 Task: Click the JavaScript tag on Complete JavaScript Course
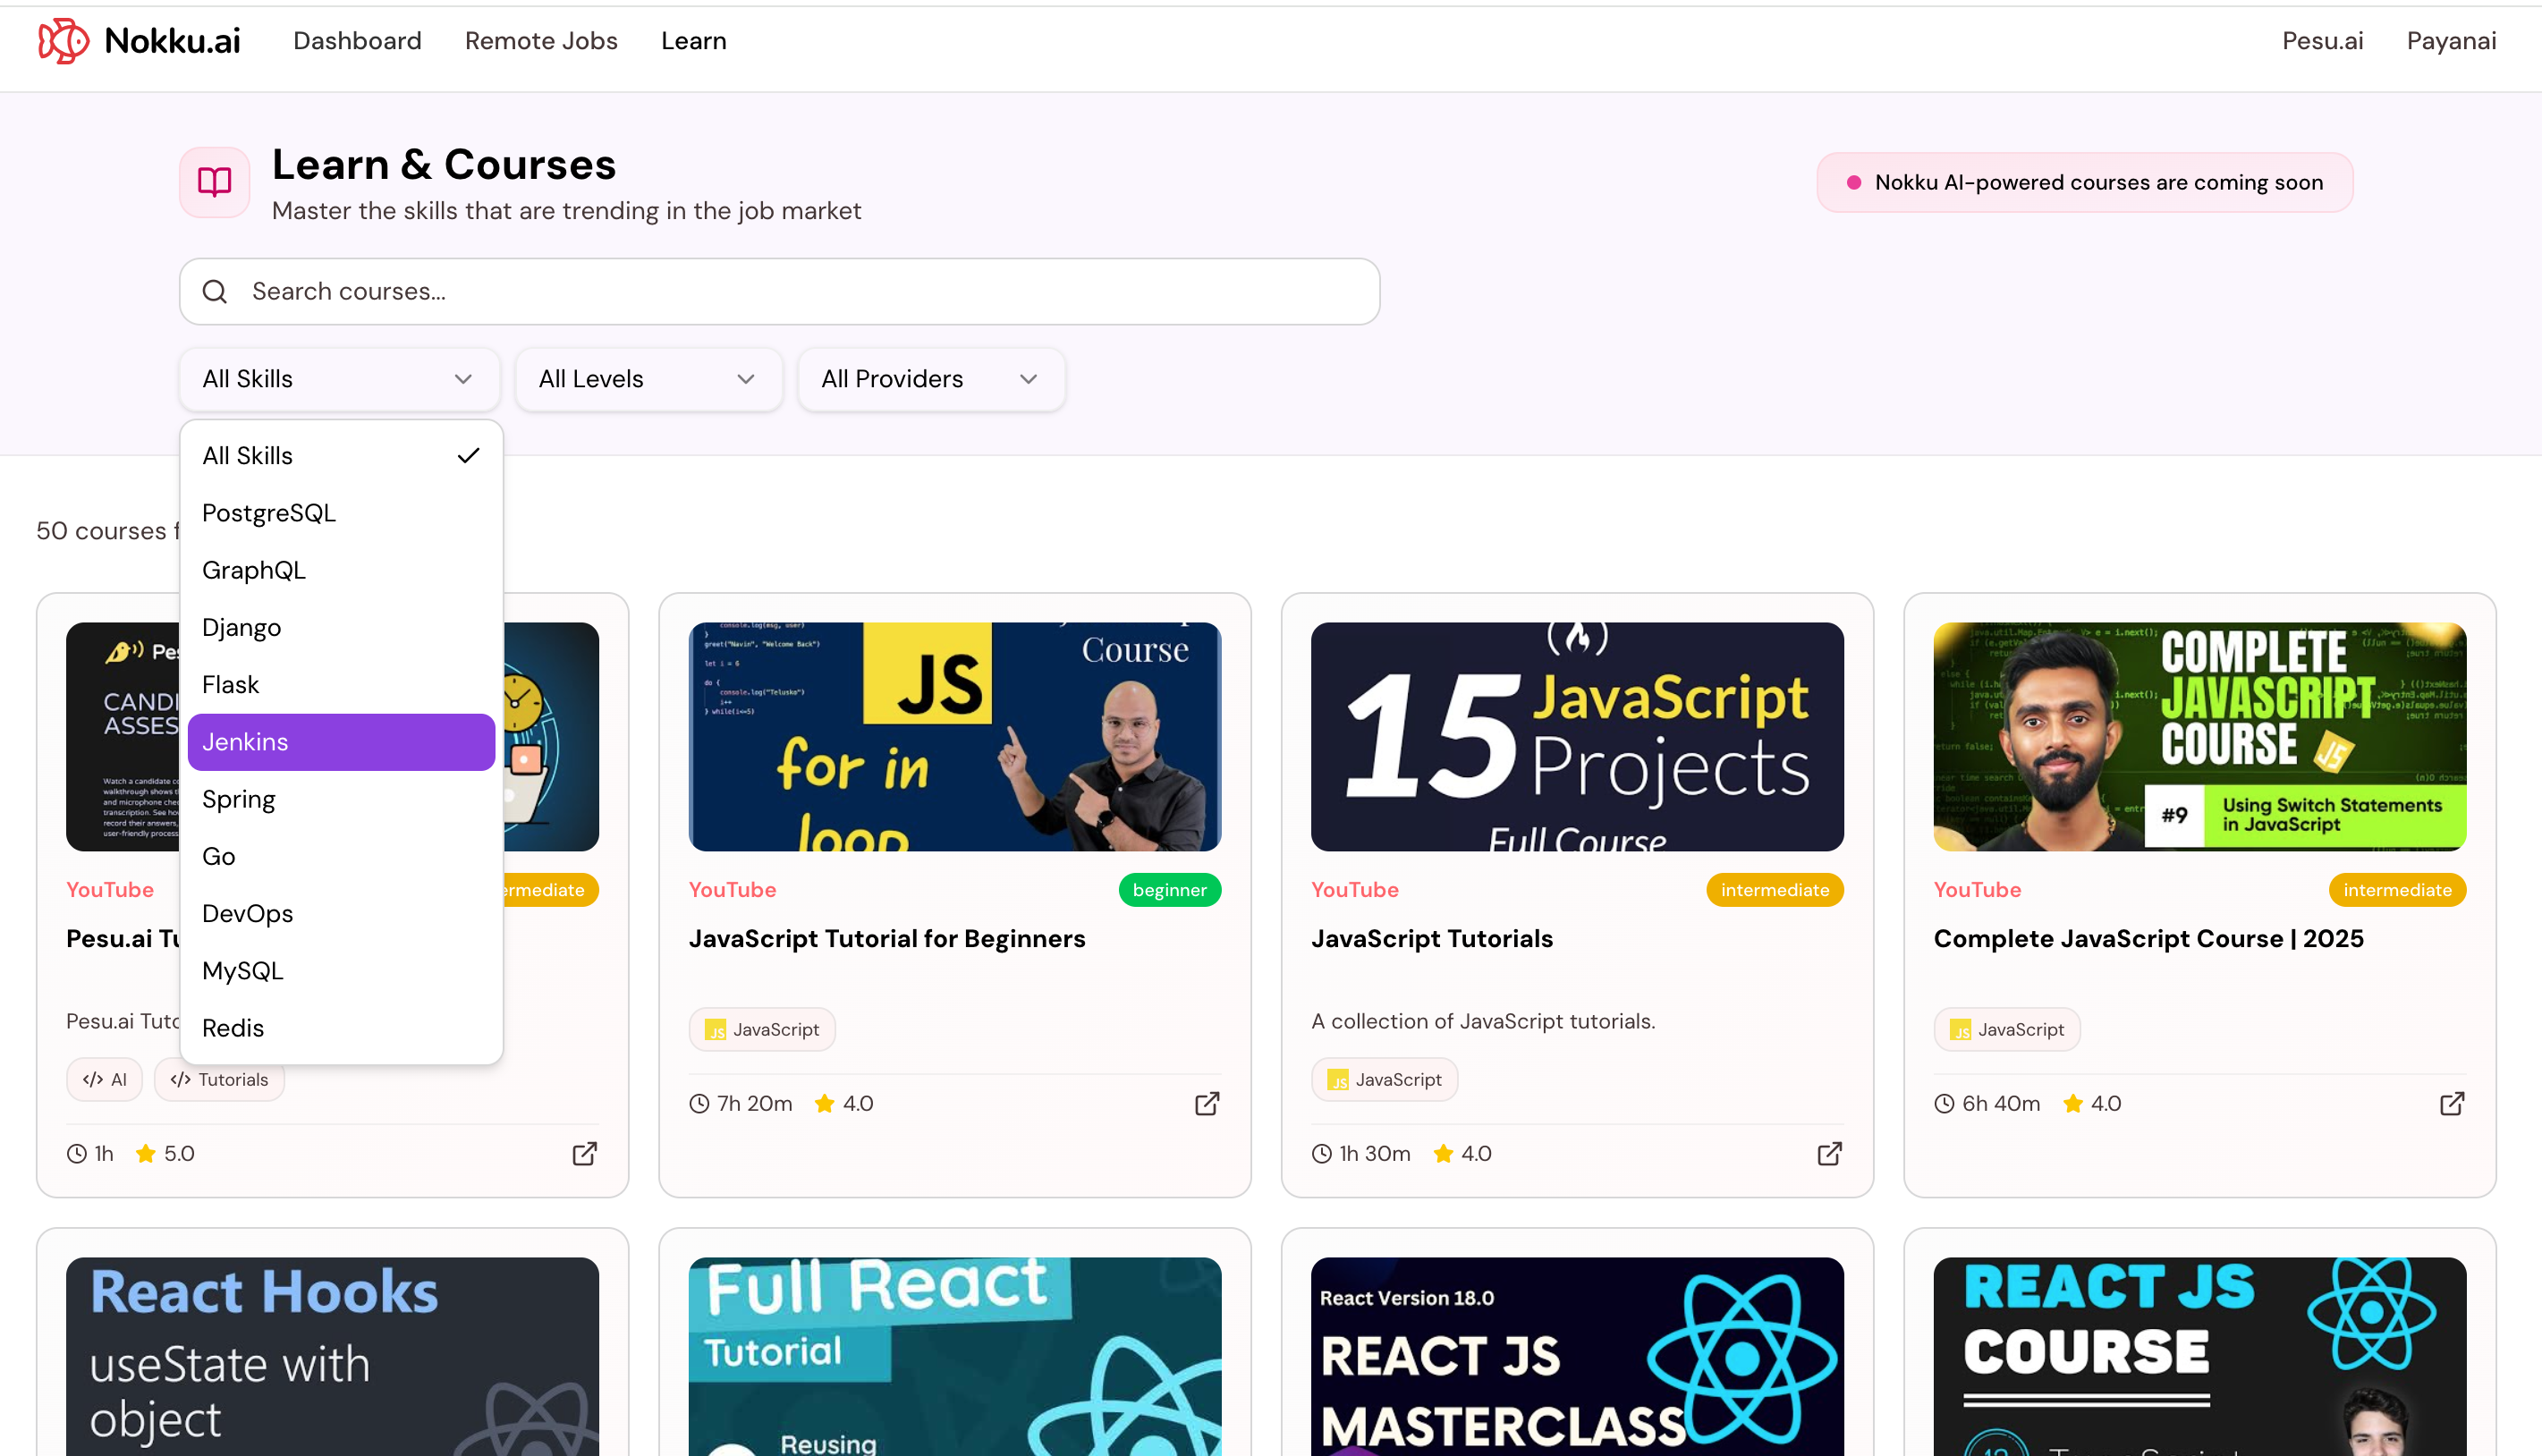(2006, 1029)
